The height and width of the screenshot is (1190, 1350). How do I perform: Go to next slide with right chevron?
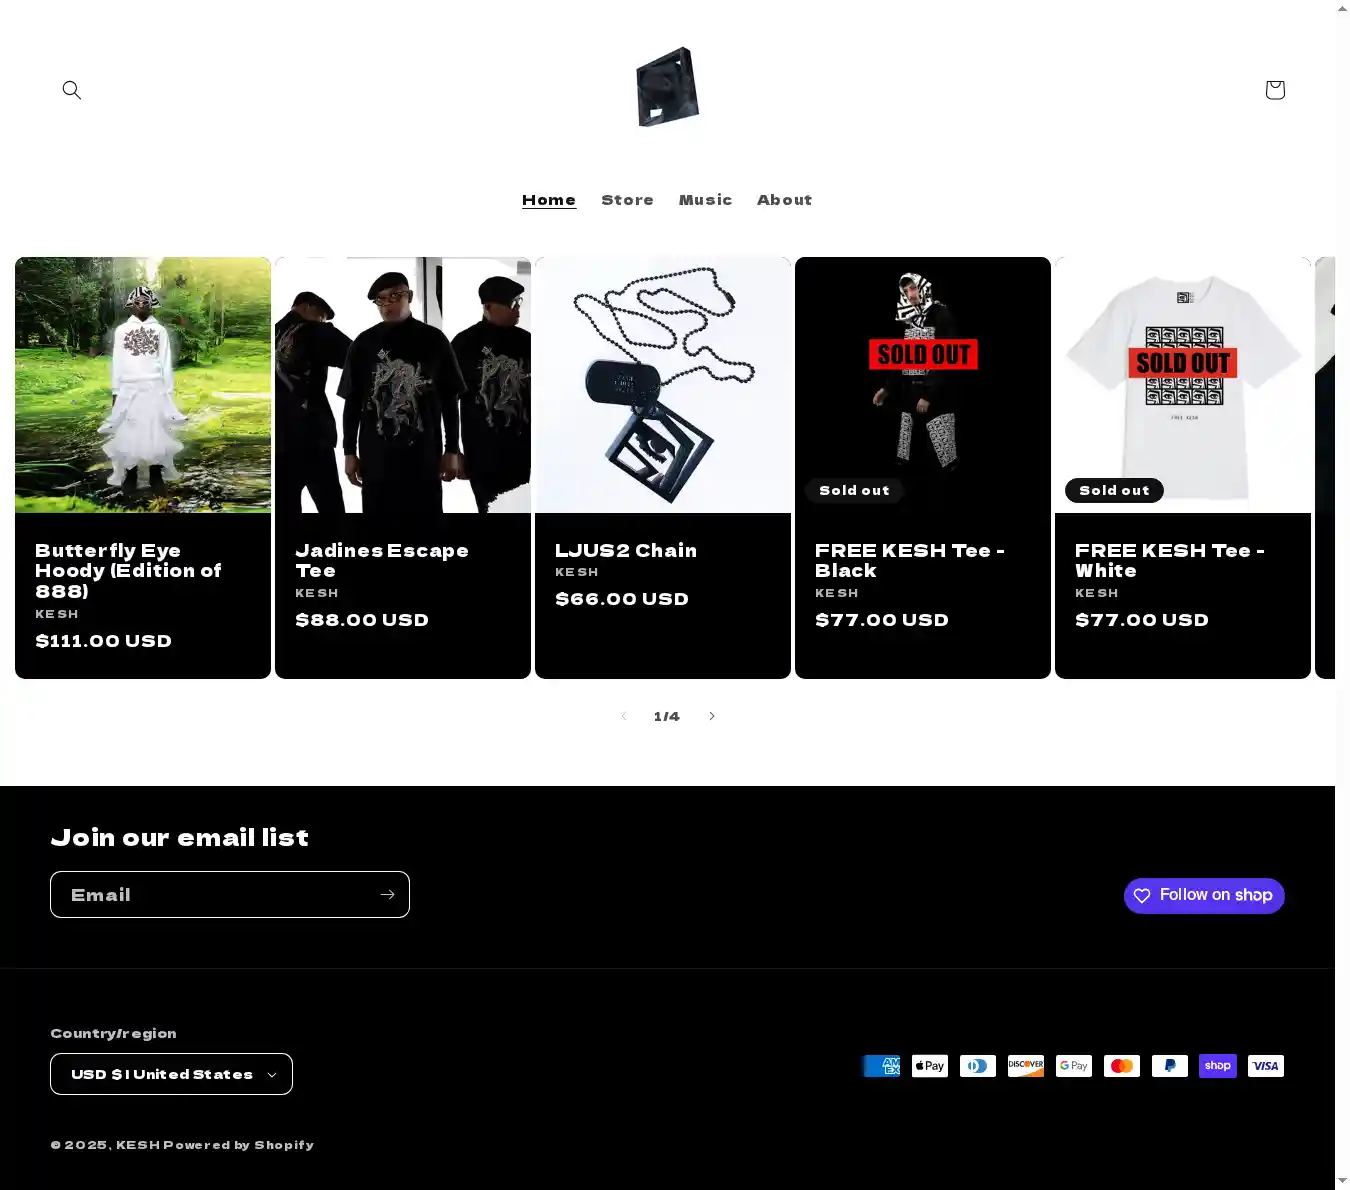pyautogui.click(x=712, y=716)
